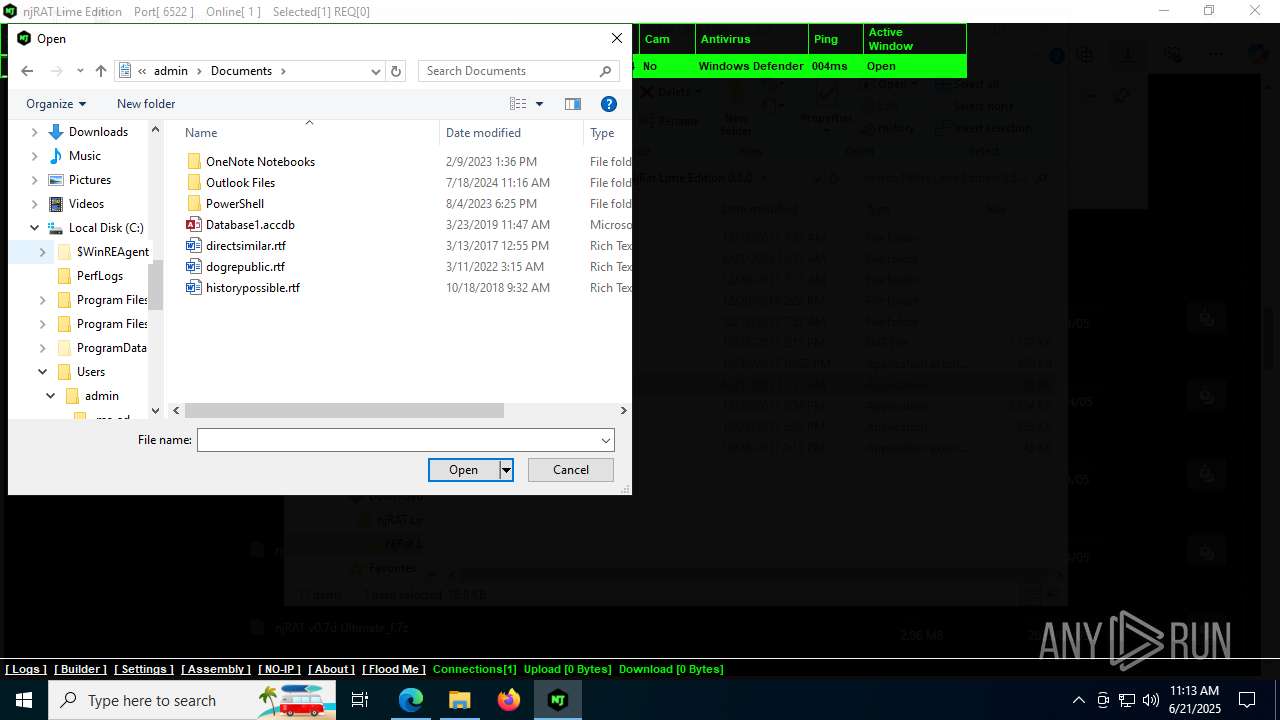This screenshot has width=1280, height=720.
Task: Open the Open button split dropdown
Action: tap(506, 470)
